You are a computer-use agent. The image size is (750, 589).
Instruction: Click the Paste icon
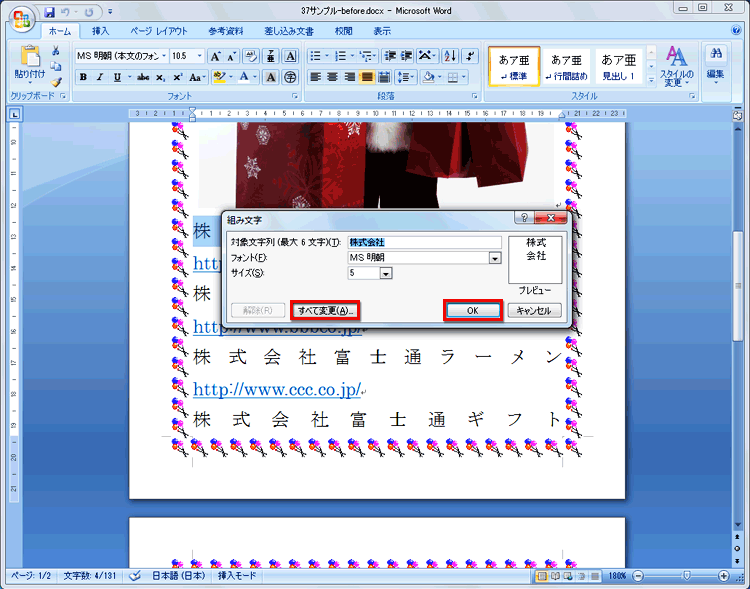pos(30,56)
